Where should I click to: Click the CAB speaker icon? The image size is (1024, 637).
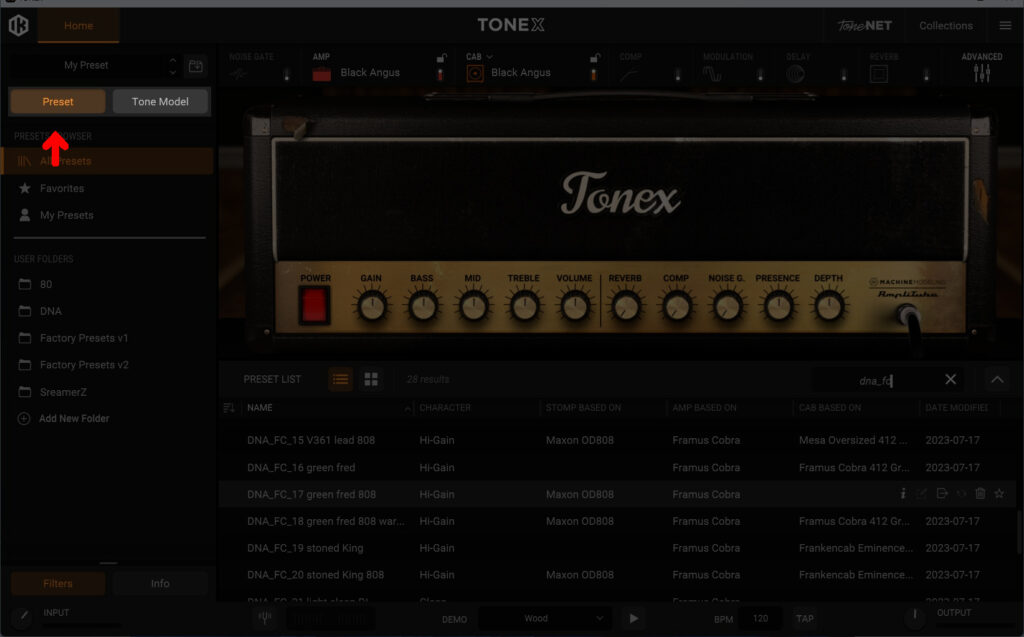click(475, 73)
